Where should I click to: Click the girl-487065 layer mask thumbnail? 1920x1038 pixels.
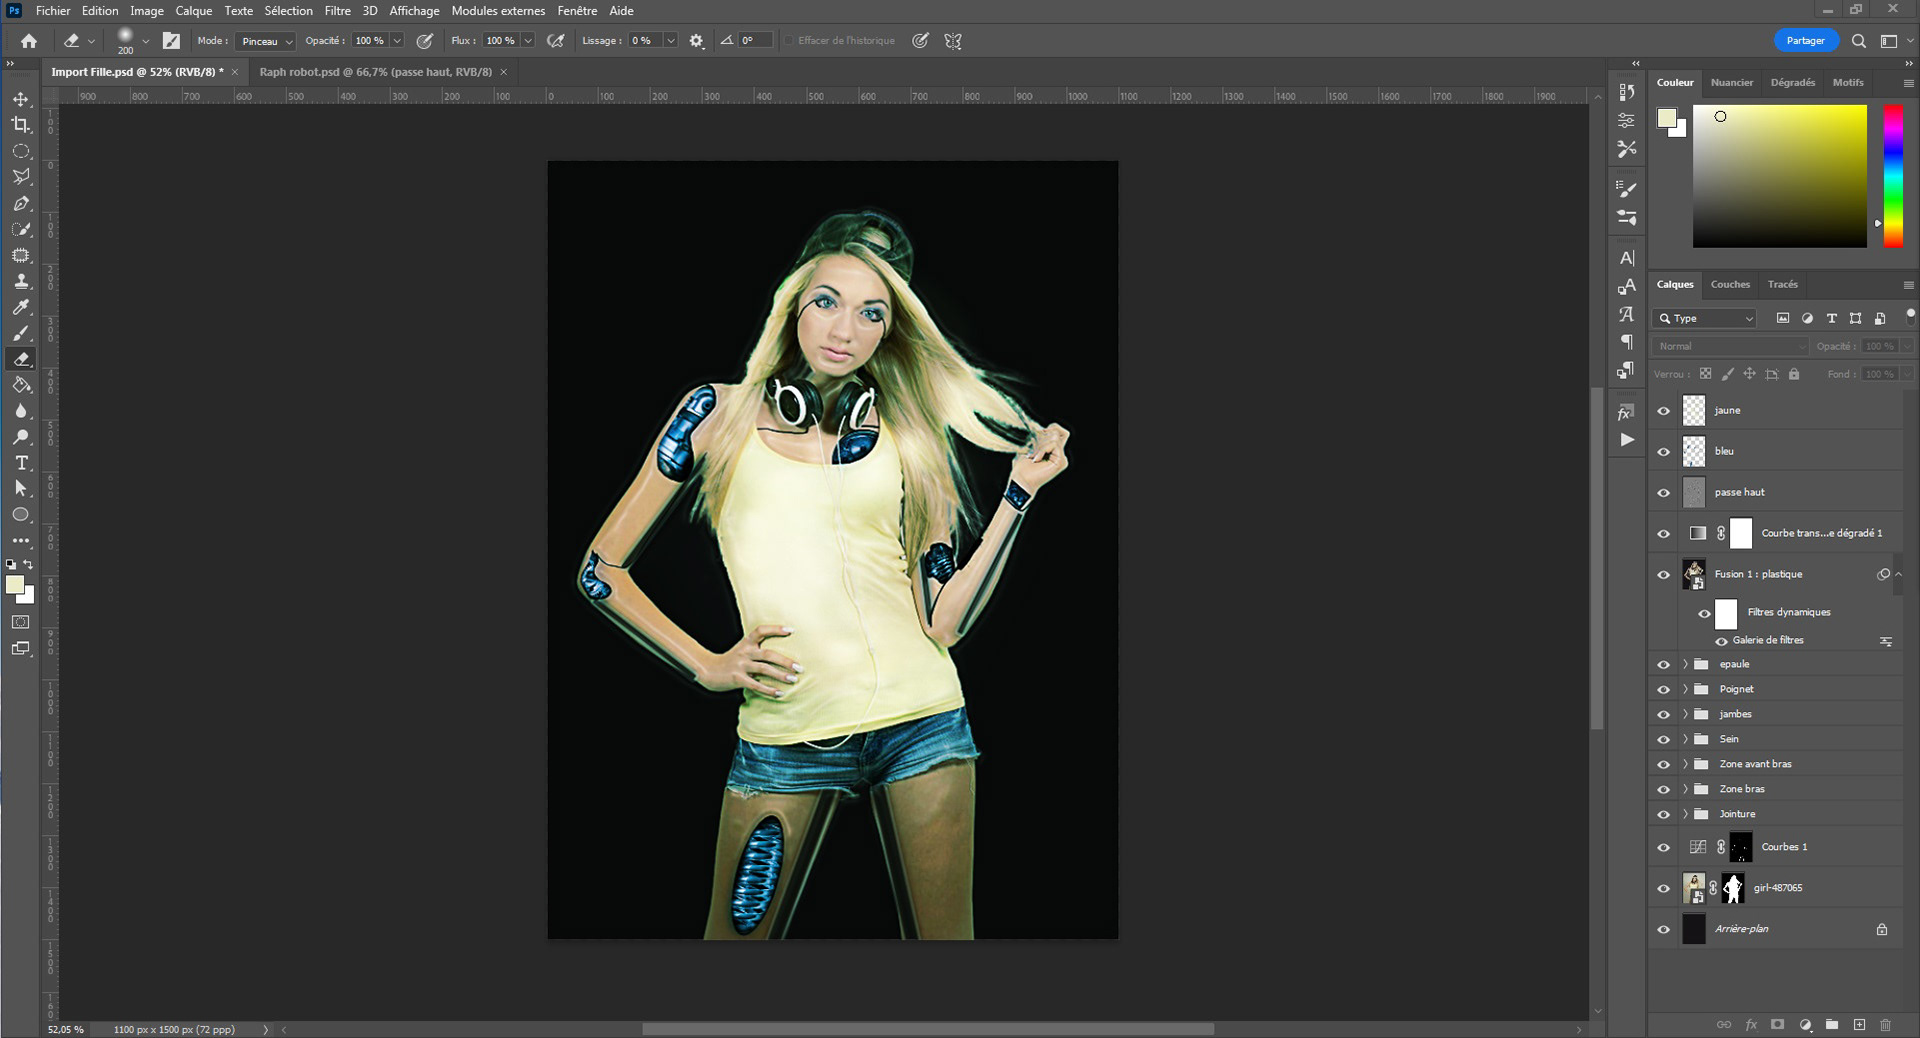click(x=1733, y=888)
